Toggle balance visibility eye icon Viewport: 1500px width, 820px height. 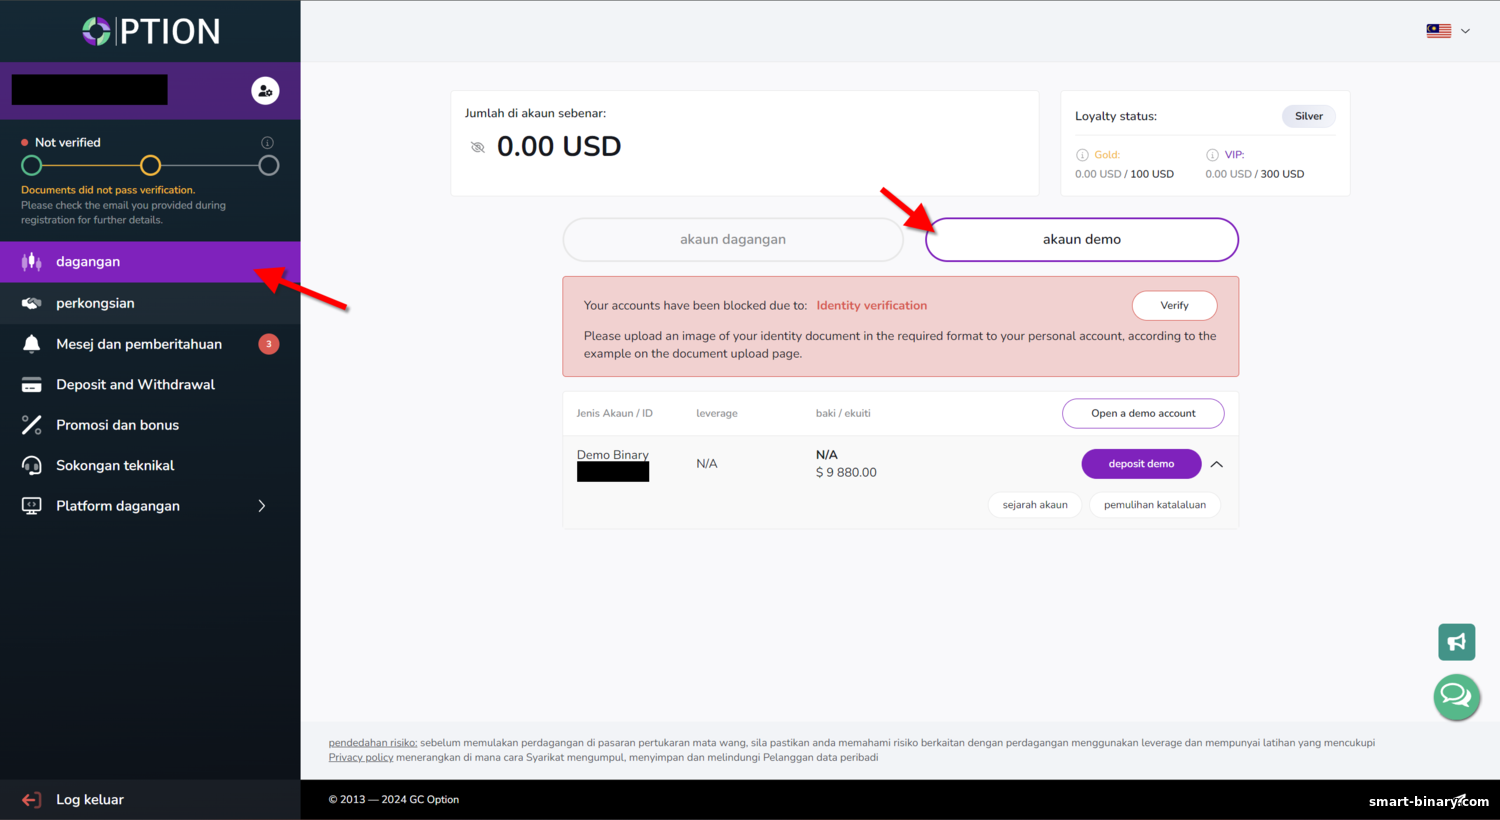click(478, 147)
